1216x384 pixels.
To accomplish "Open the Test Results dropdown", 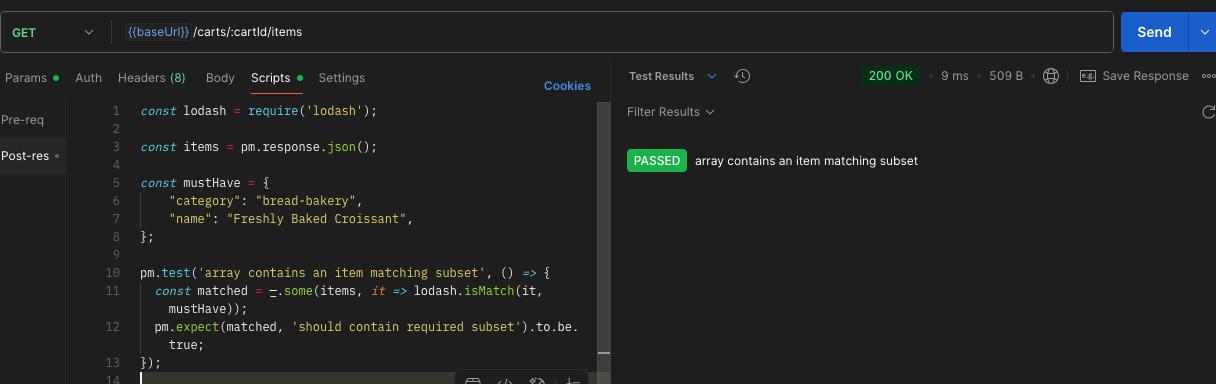I will coord(673,76).
